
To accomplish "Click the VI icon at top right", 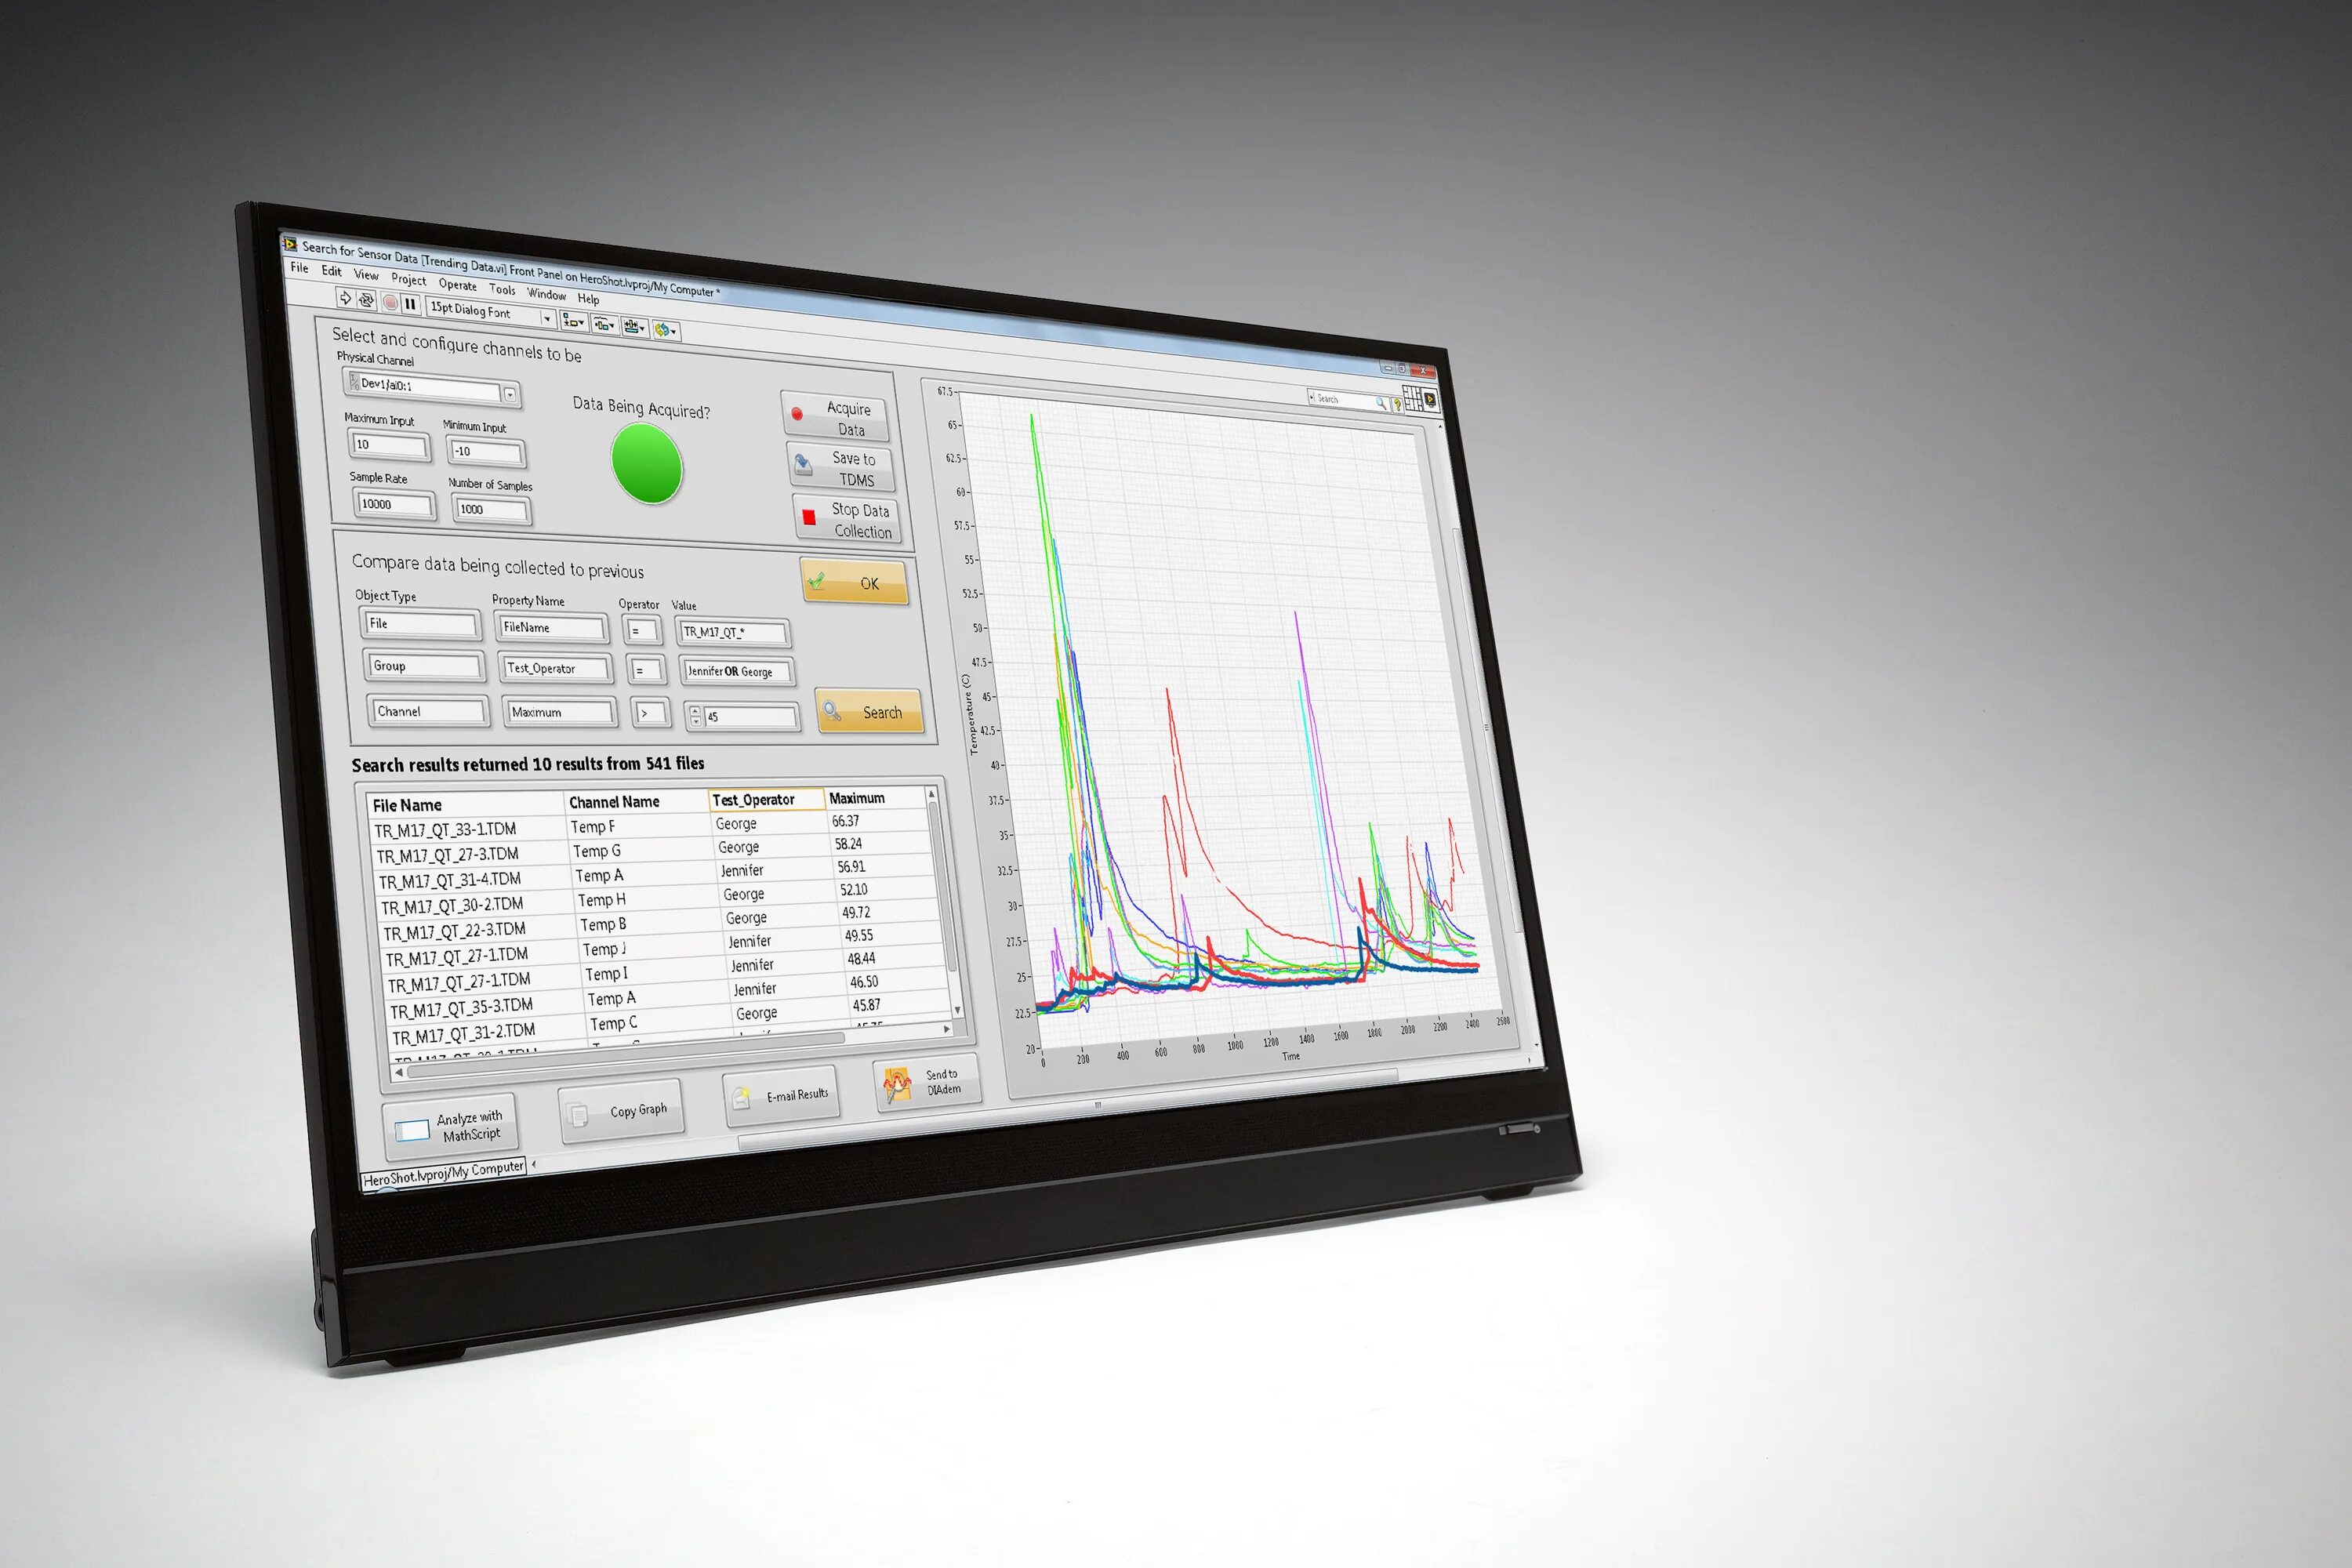I will (1430, 400).
